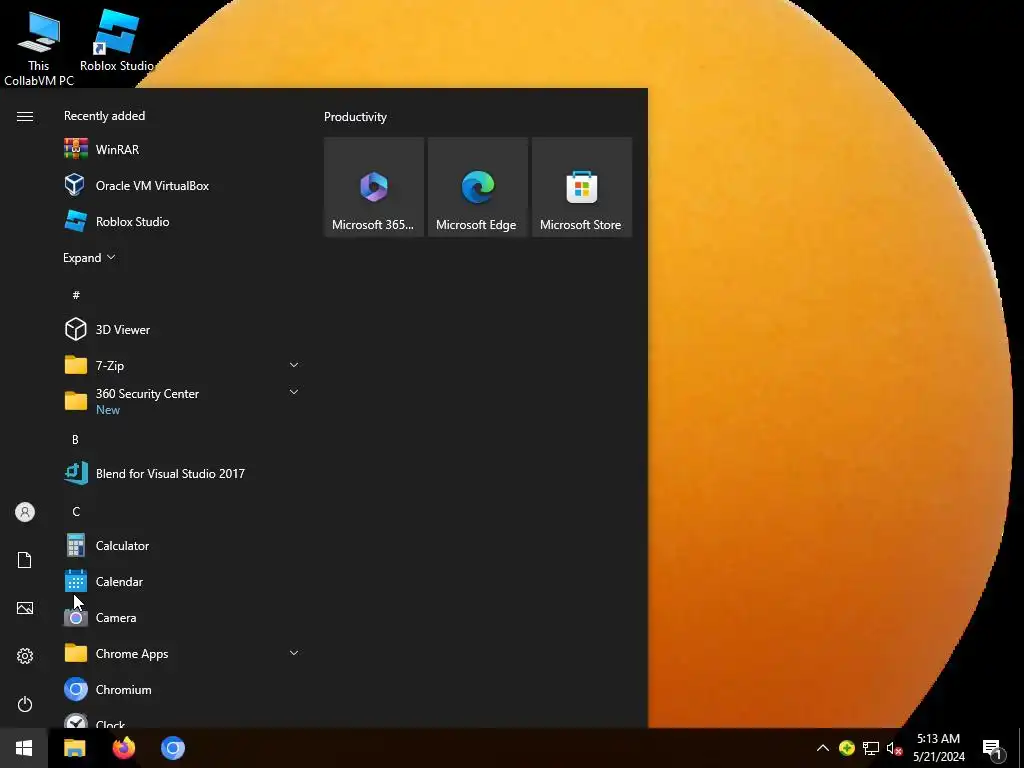Open the partially visible Clock app entry
Screen dimensions: 1024x768
click(182, 720)
